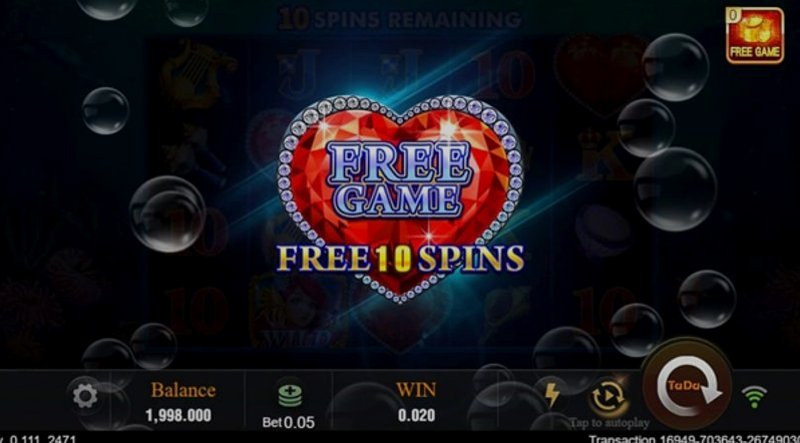Click the WIN amount display
800x443 pixels.
[x=417, y=415]
